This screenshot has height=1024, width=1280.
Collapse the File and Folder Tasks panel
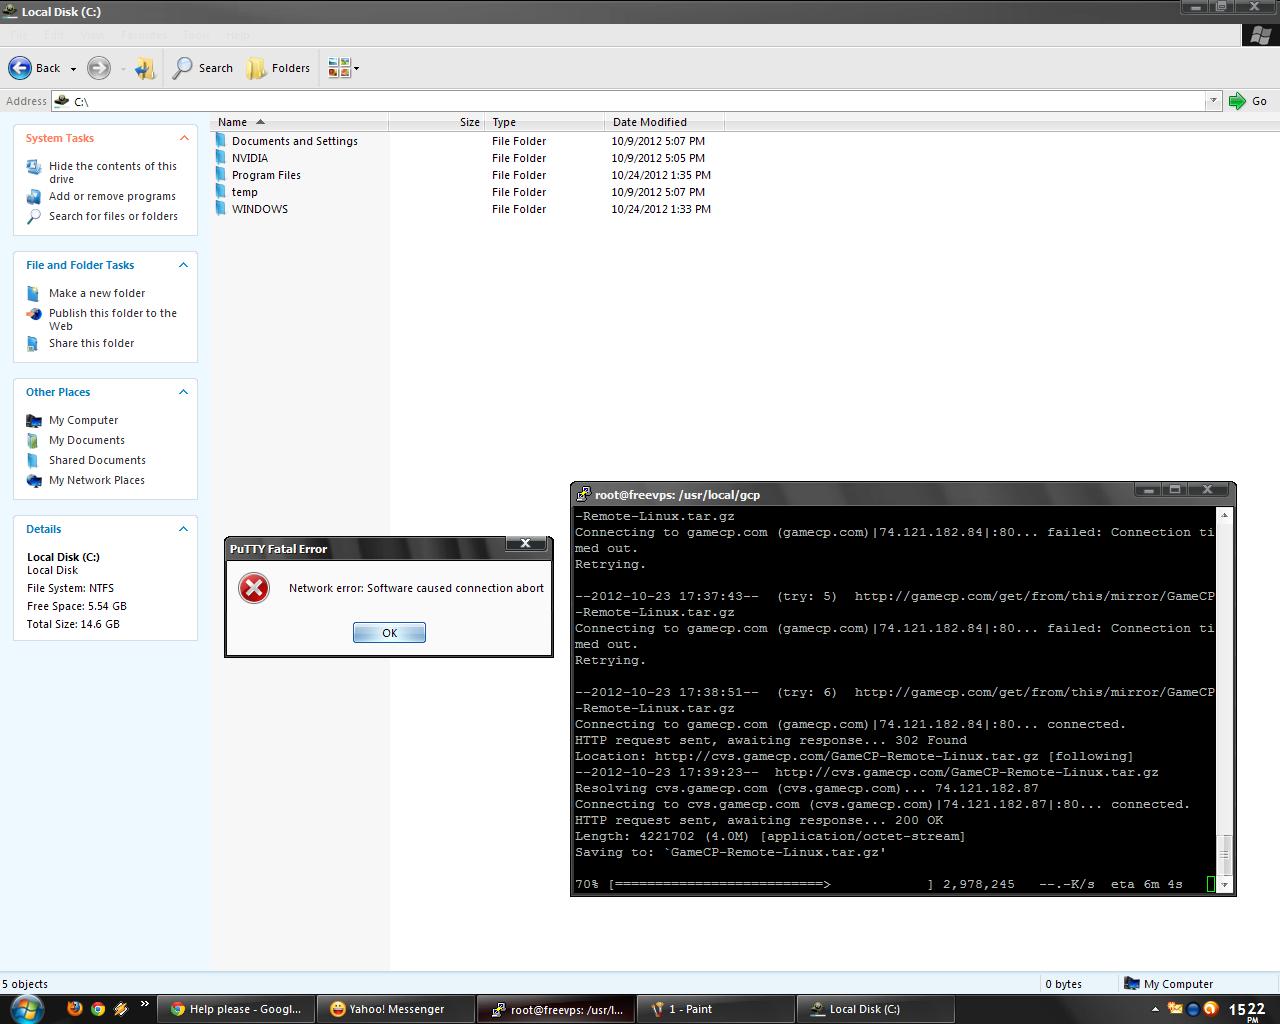183,265
